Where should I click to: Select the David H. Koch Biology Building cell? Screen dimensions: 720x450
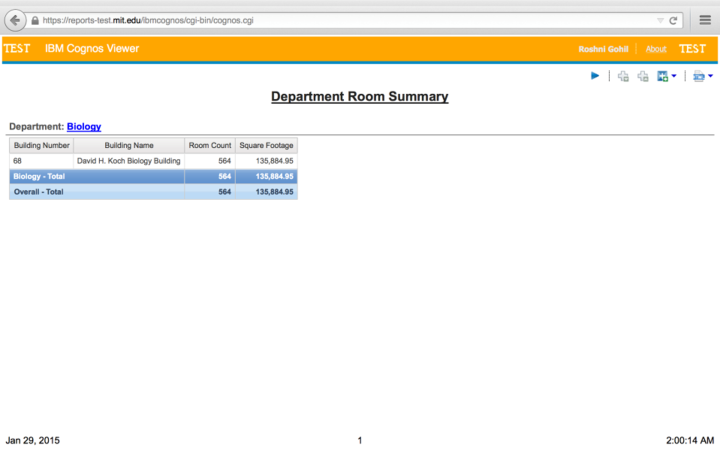pos(129,160)
